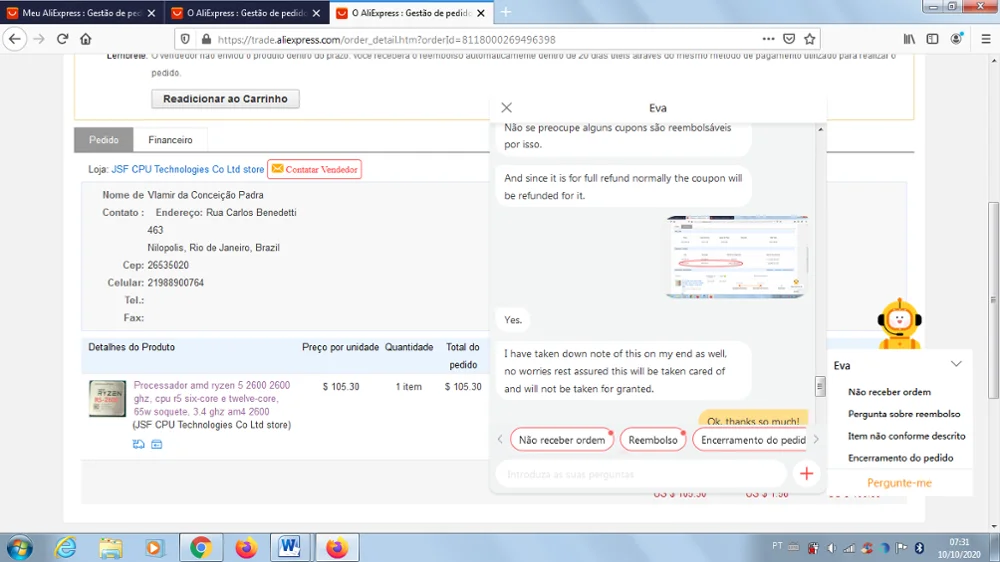Screen dimensions: 1000x562
Task: Open the tracking protection shield icon
Action: 185,39
